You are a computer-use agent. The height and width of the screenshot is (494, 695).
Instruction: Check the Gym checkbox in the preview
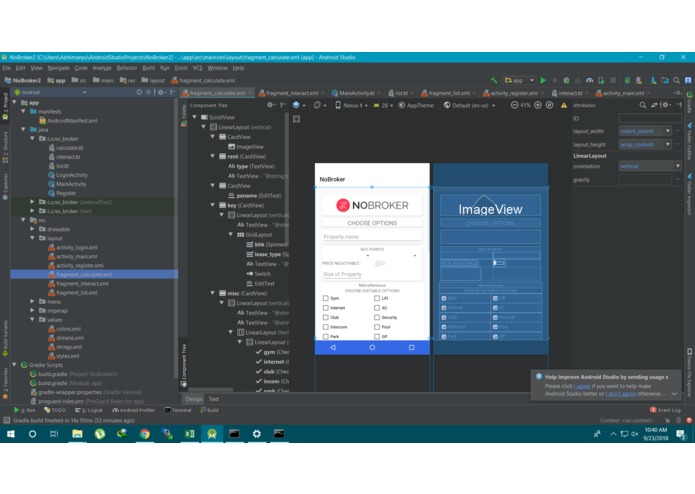[326, 298]
